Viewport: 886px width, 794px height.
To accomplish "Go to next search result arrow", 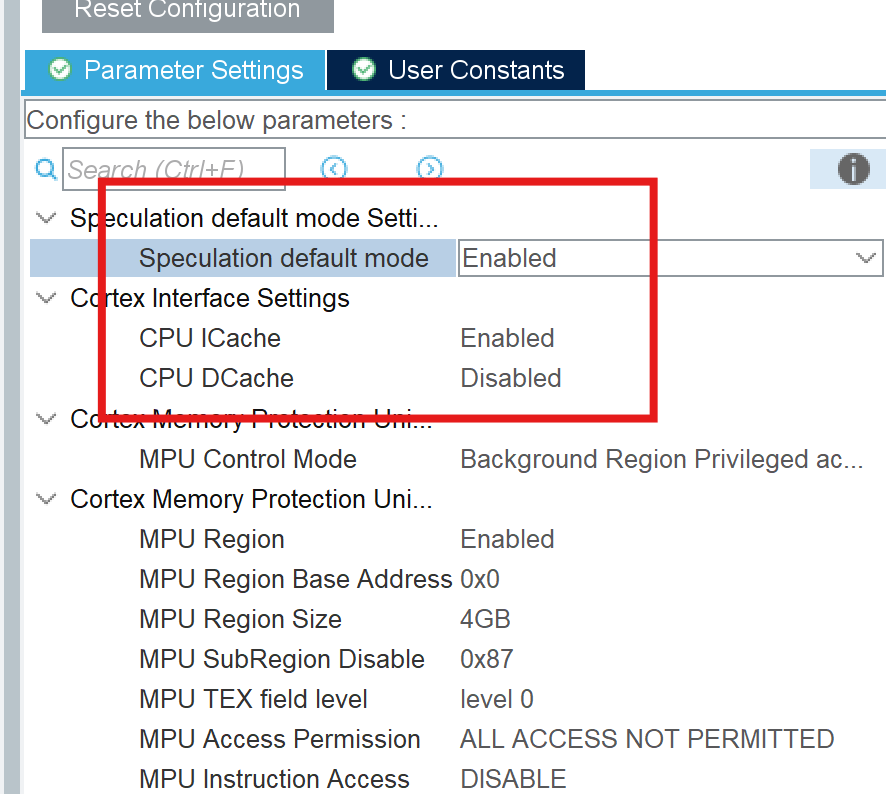I will tap(430, 168).
